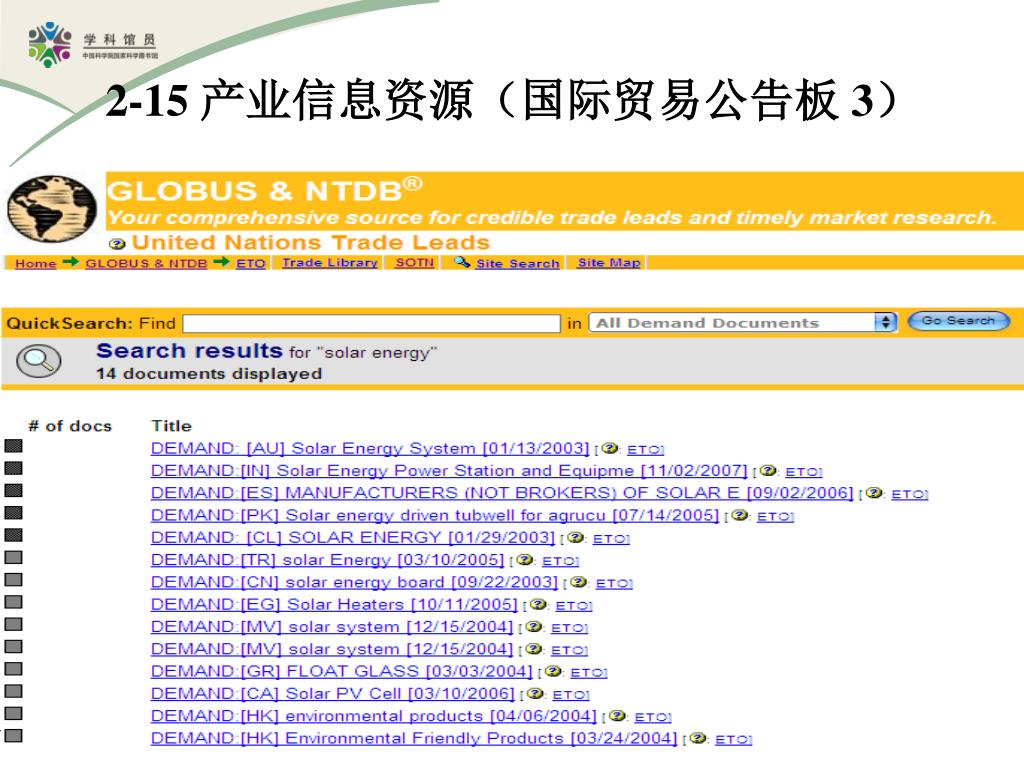Click the United Nations Trade Leads heading

[311, 243]
